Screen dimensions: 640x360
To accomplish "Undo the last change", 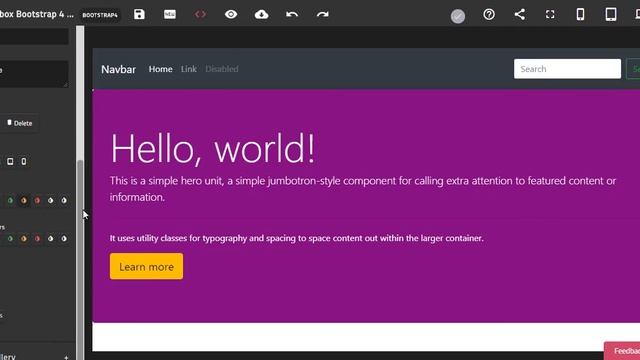I will click(x=292, y=14).
